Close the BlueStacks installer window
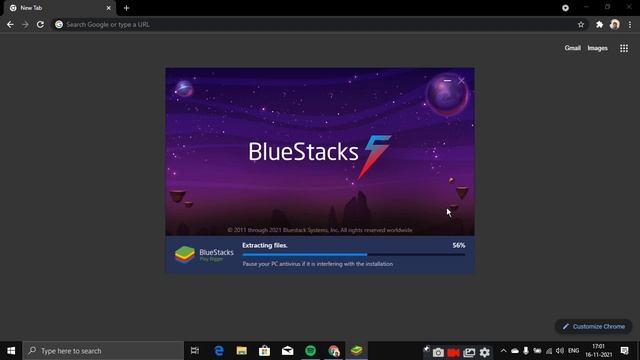640x360 pixels. pyautogui.click(x=461, y=81)
